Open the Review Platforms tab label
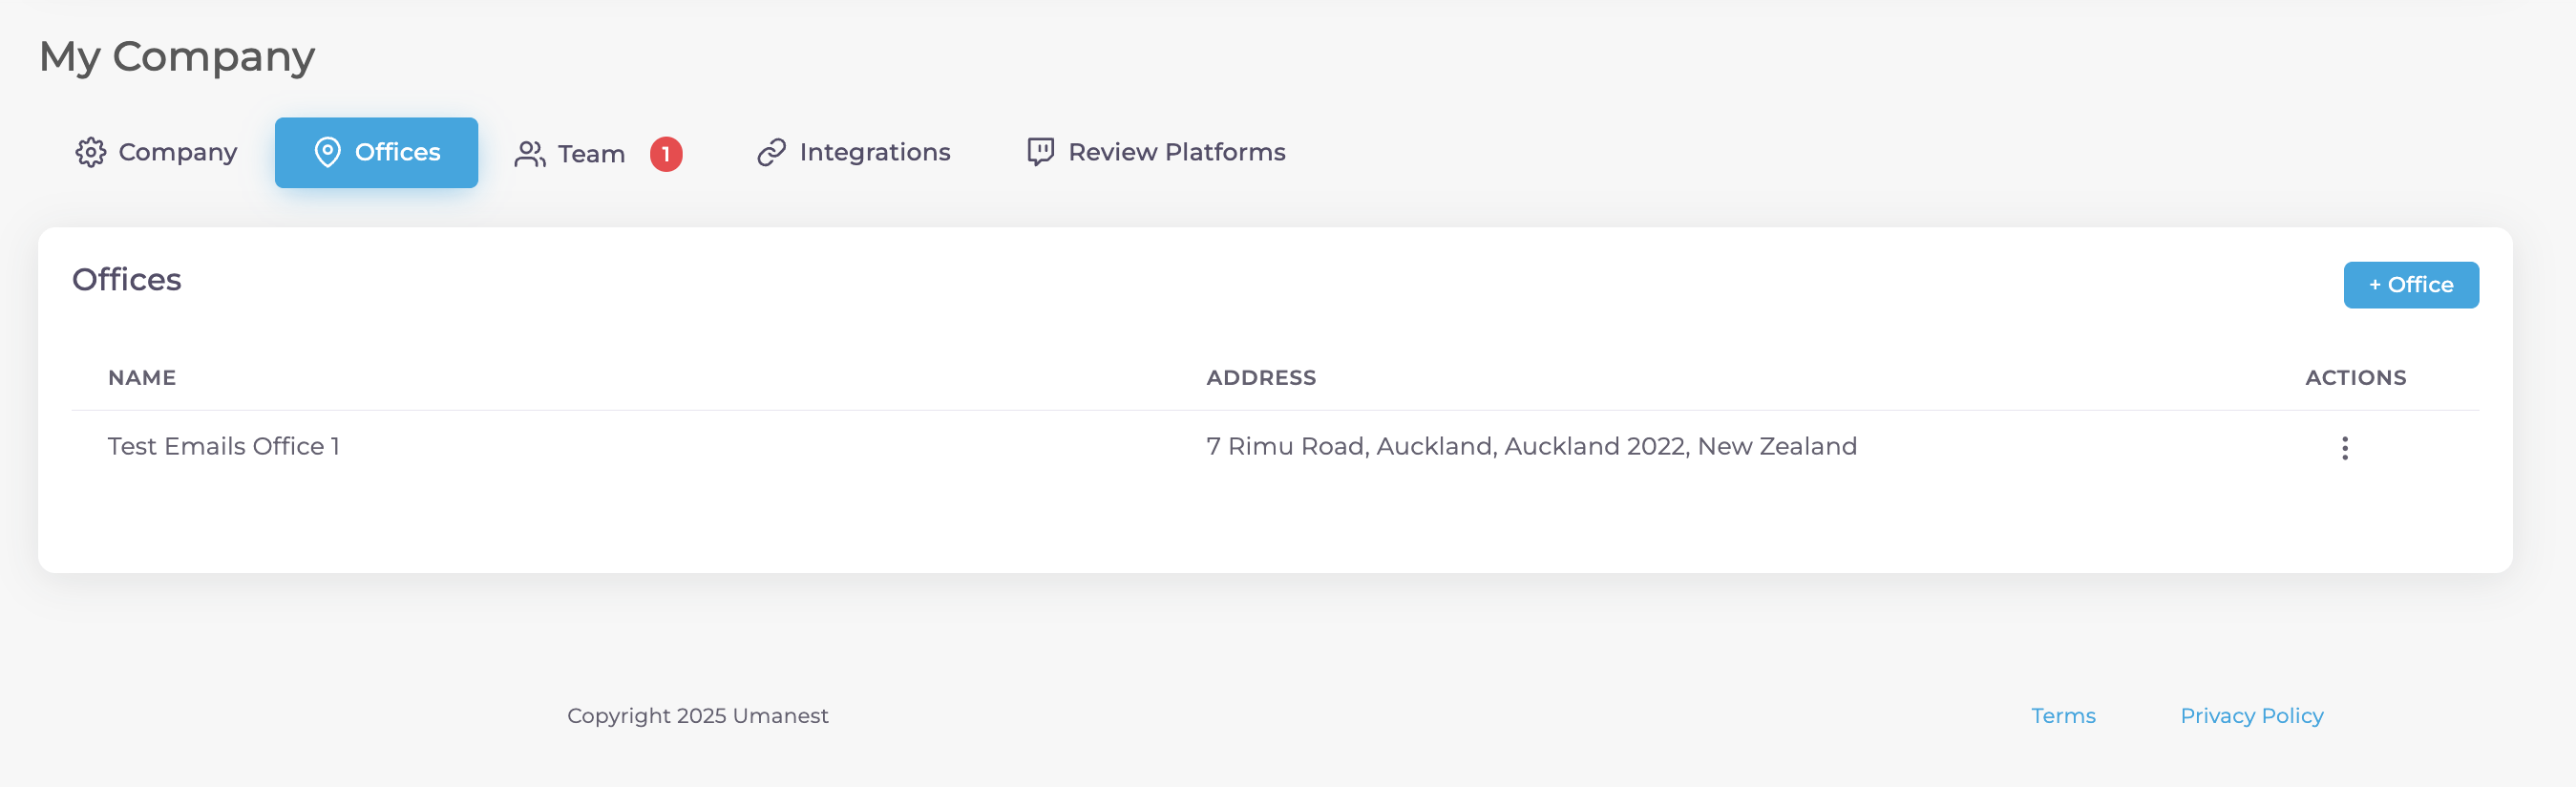Image resolution: width=2576 pixels, height=787 pixels. coord(1176,152)
